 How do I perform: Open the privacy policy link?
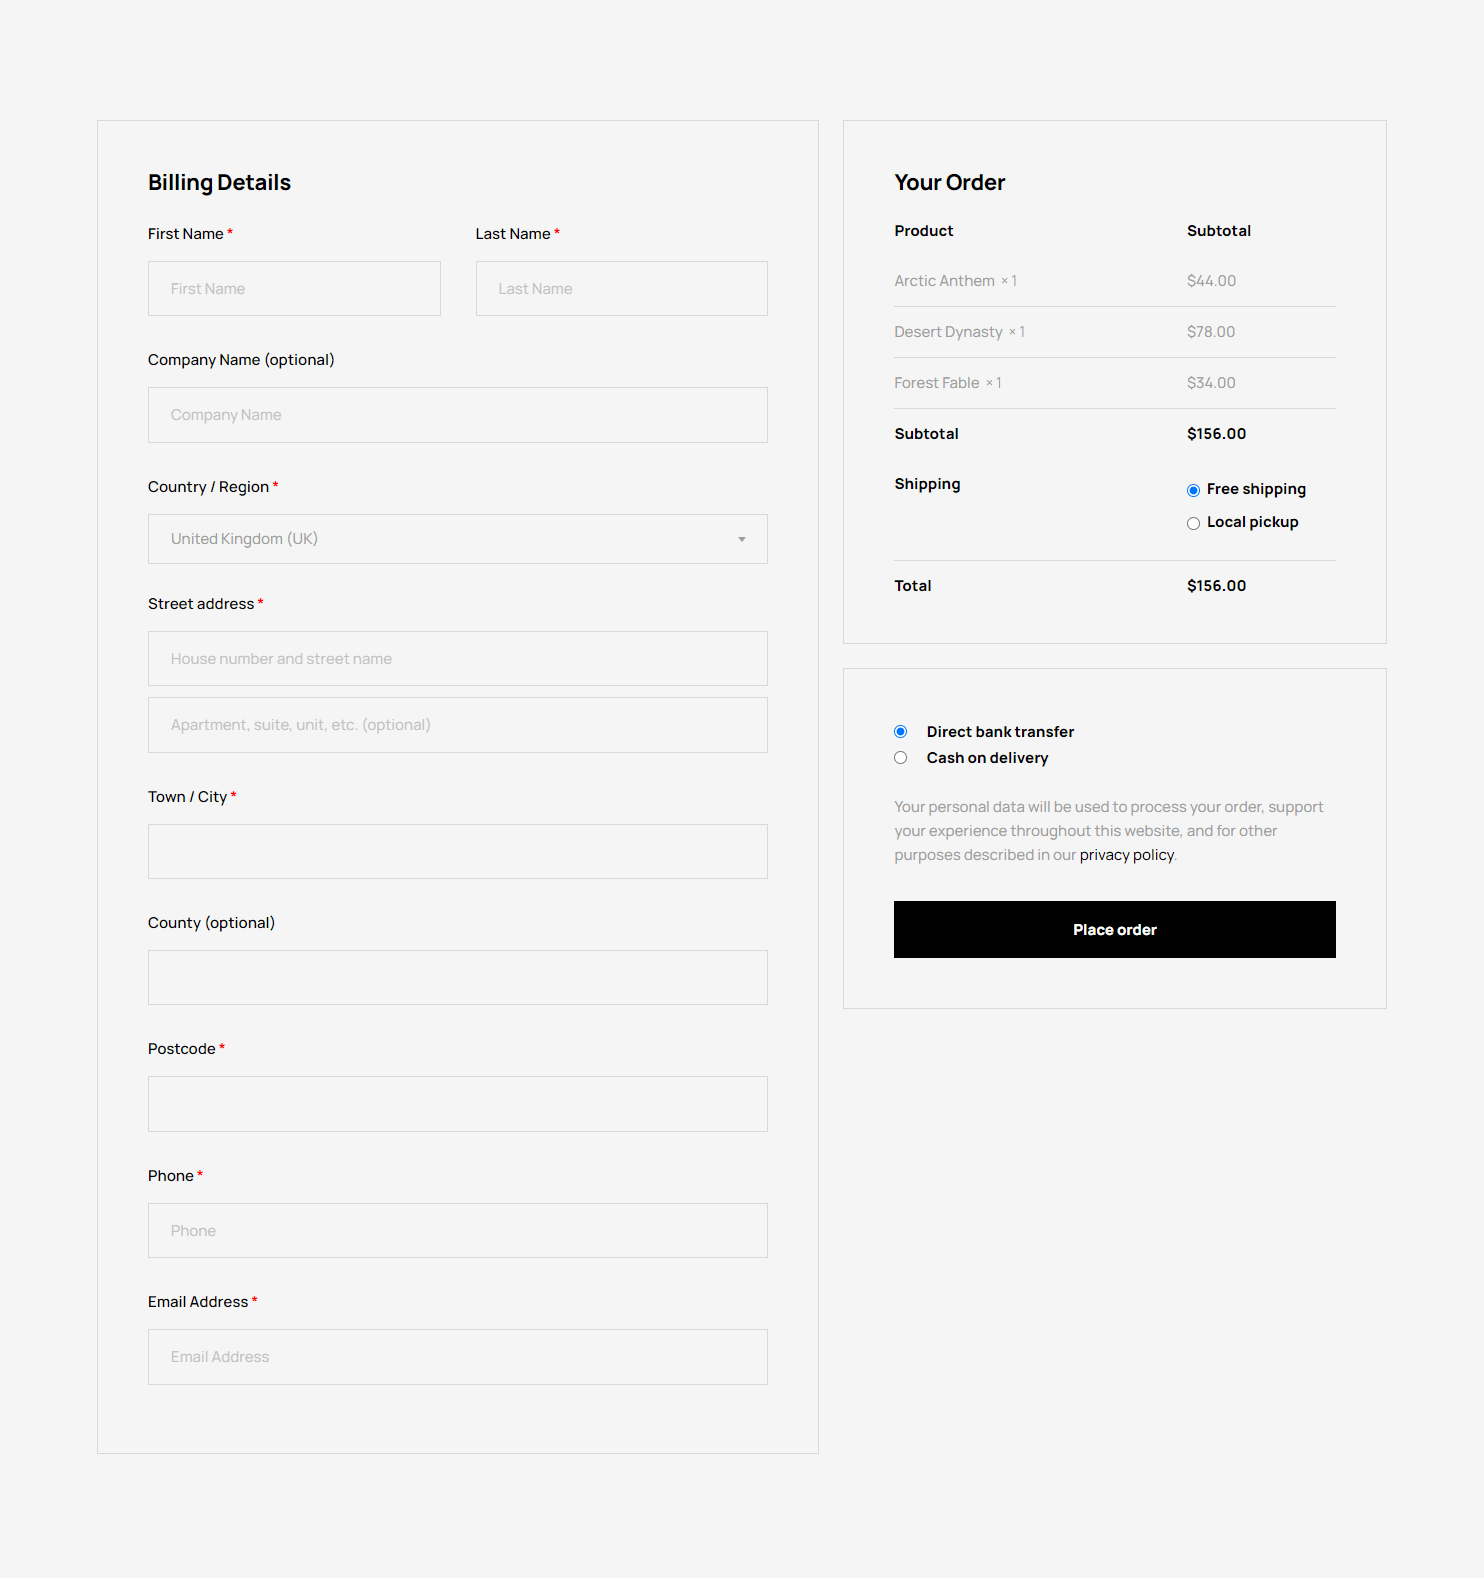pos(1126,855)
